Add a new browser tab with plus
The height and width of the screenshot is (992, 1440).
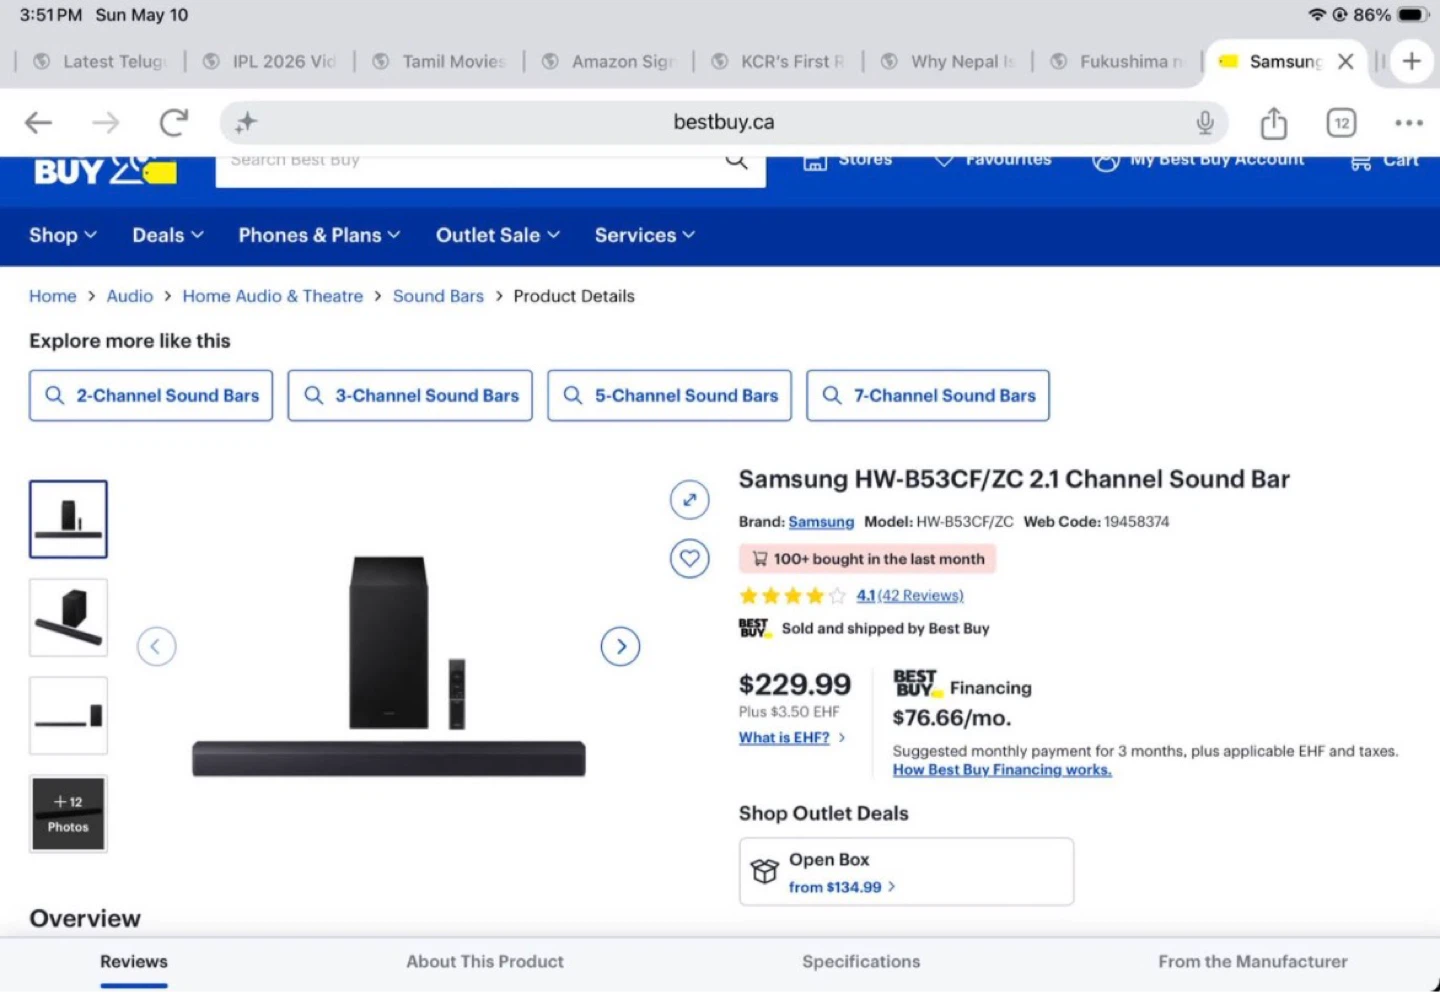[1411, 61]
